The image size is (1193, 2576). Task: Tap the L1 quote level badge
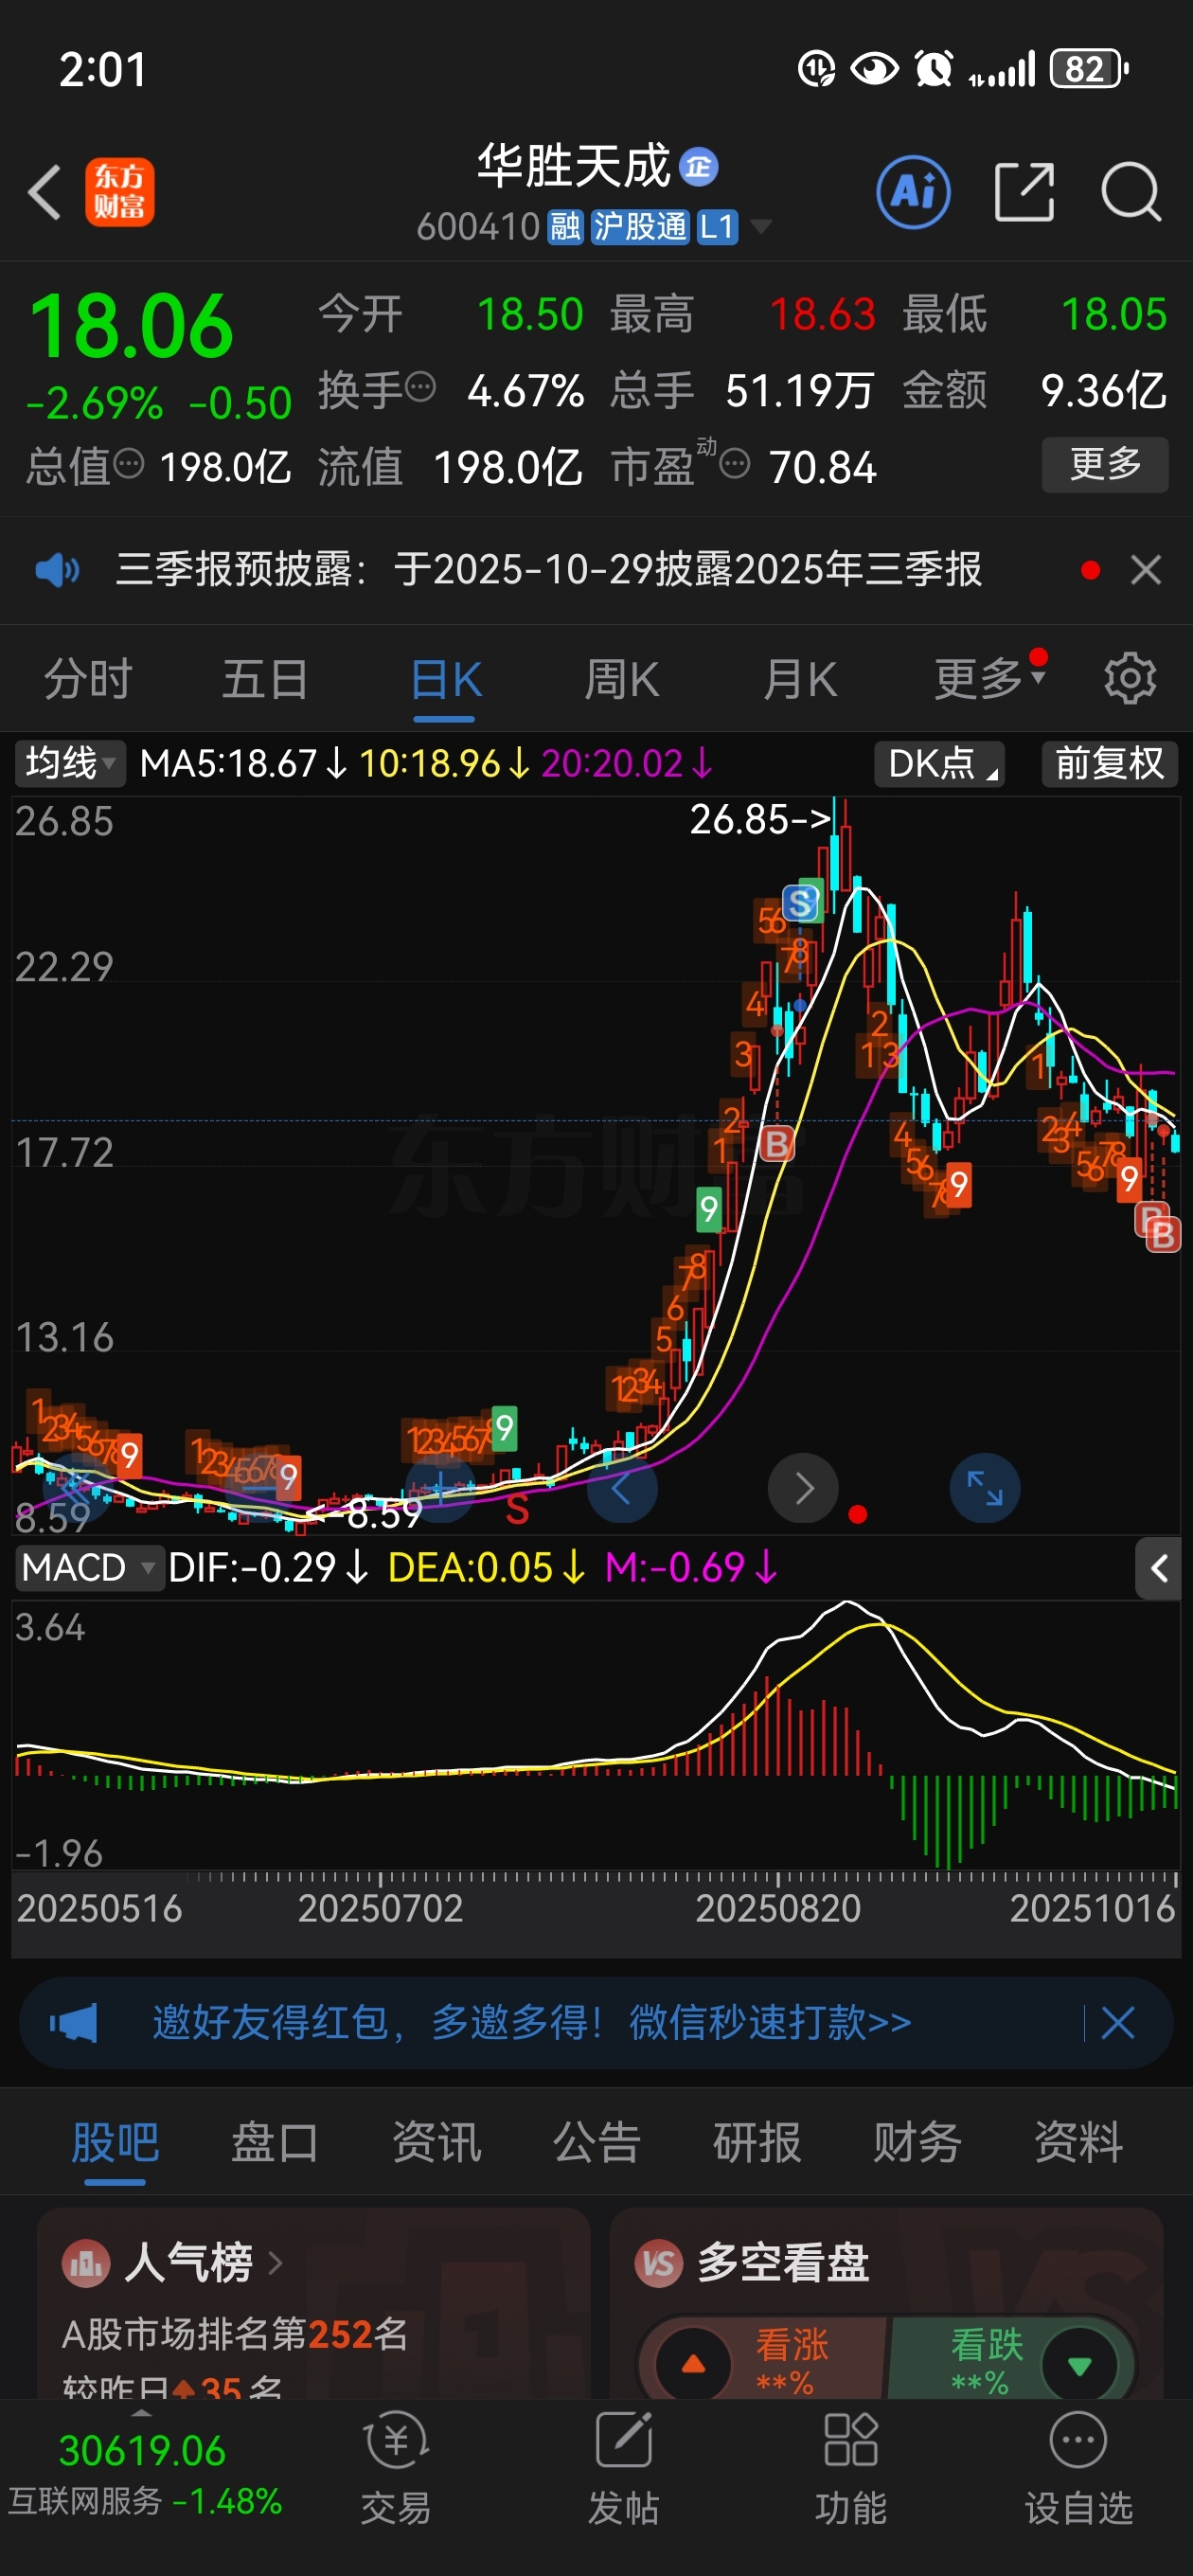pos(717,227)
